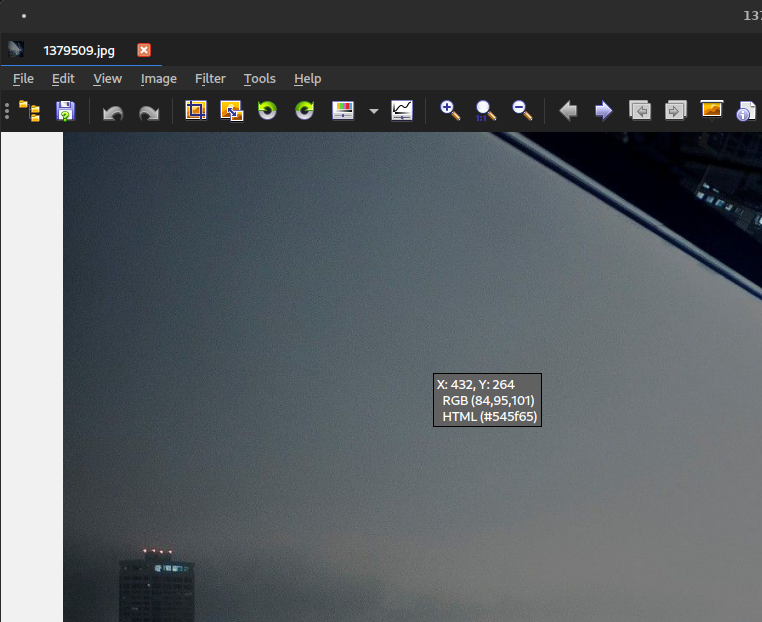This screenshot has width=762, height=622.
Task: Close the 1379509.jpg tab
Action: point(144,50)
